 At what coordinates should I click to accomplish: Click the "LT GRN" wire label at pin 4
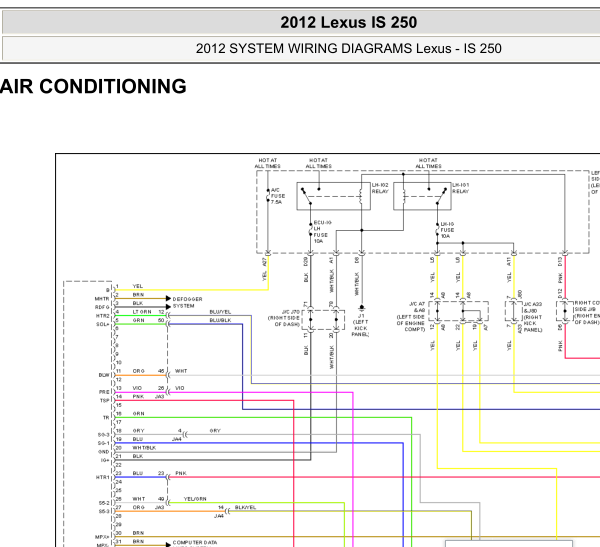click(142, 312)
